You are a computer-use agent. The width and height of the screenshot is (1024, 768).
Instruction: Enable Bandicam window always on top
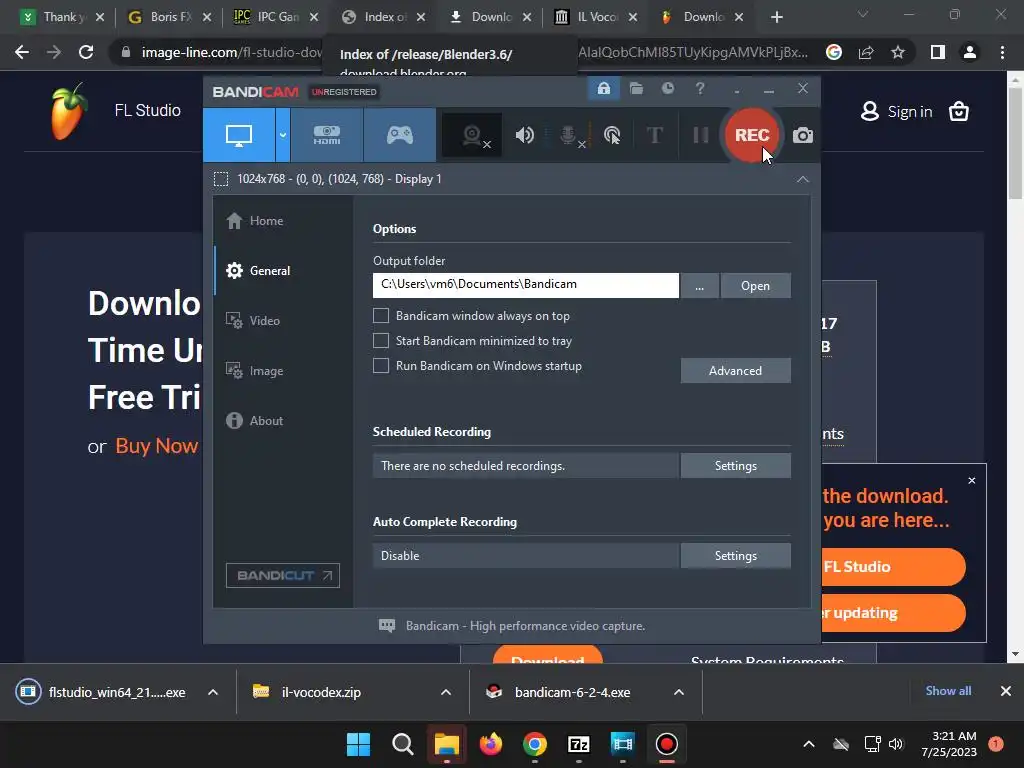point(381,315)
